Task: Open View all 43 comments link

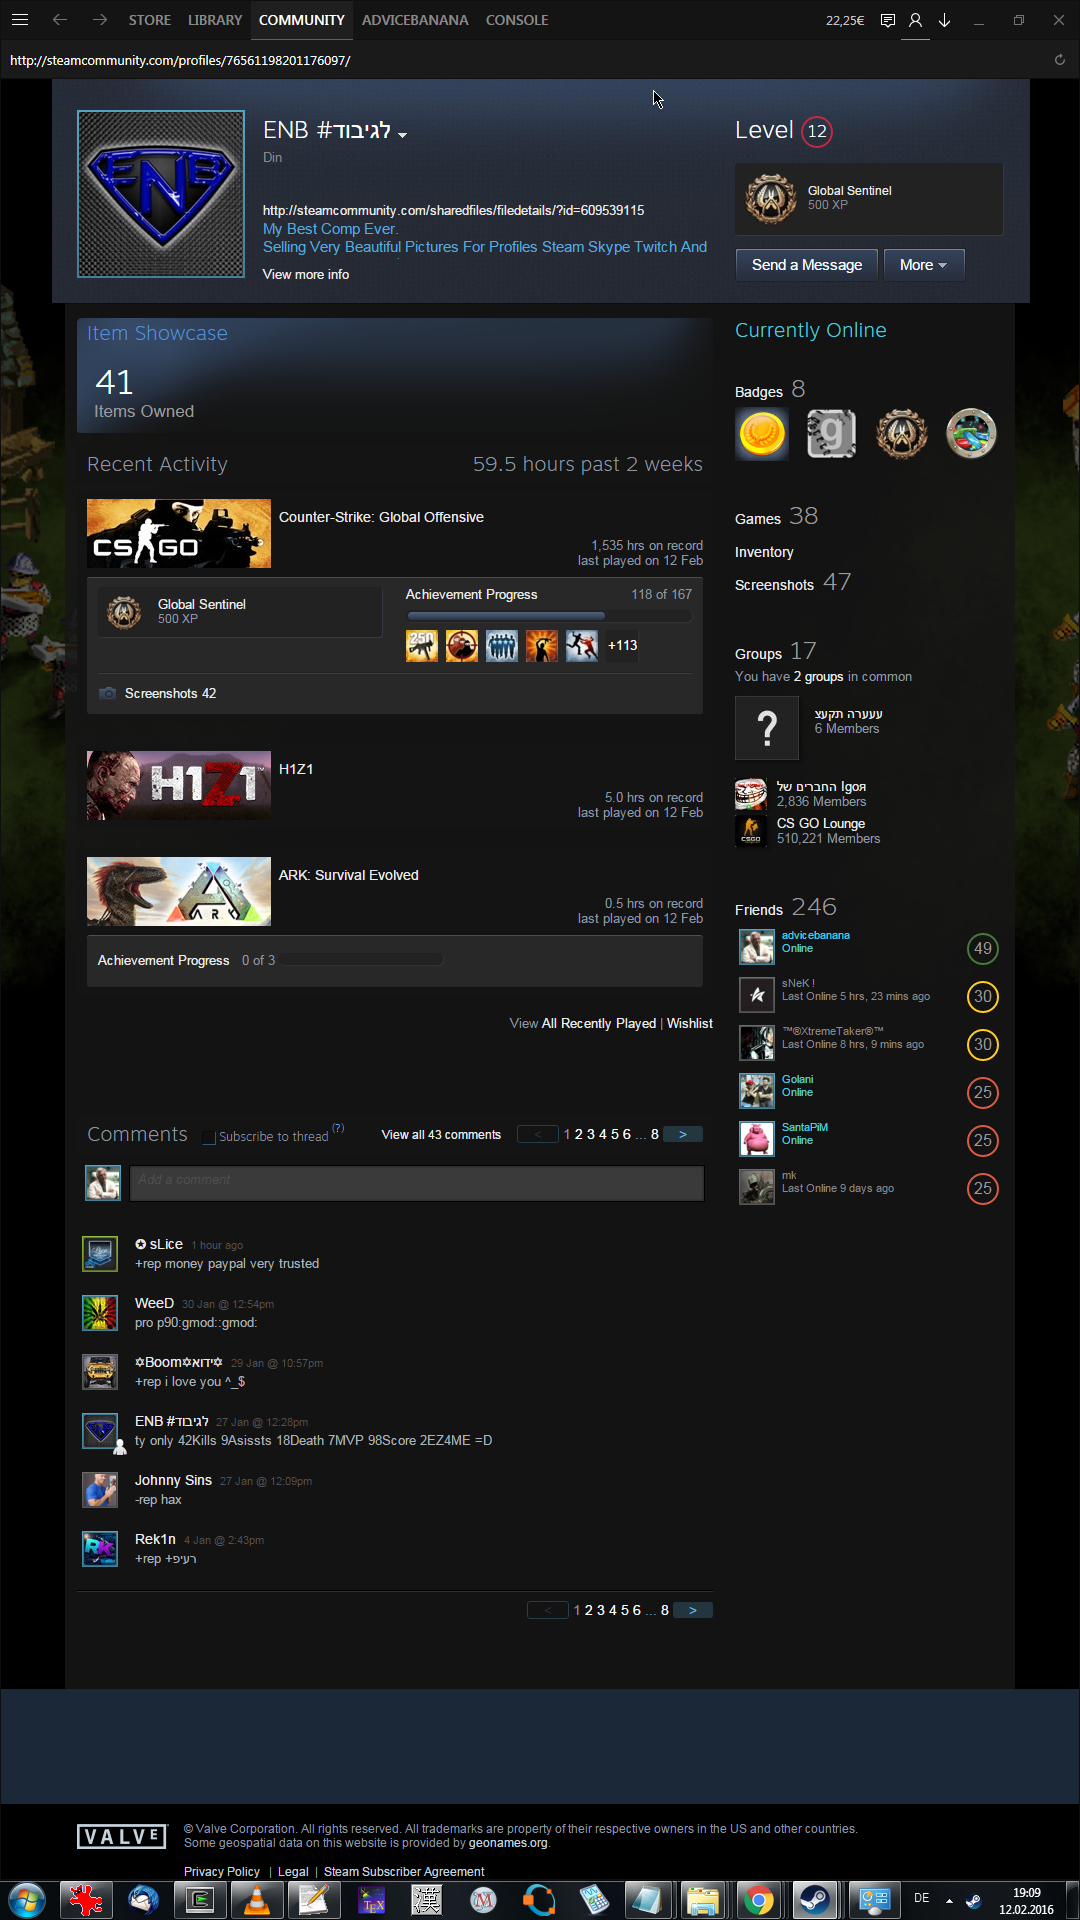Action: click(441, 1135)
